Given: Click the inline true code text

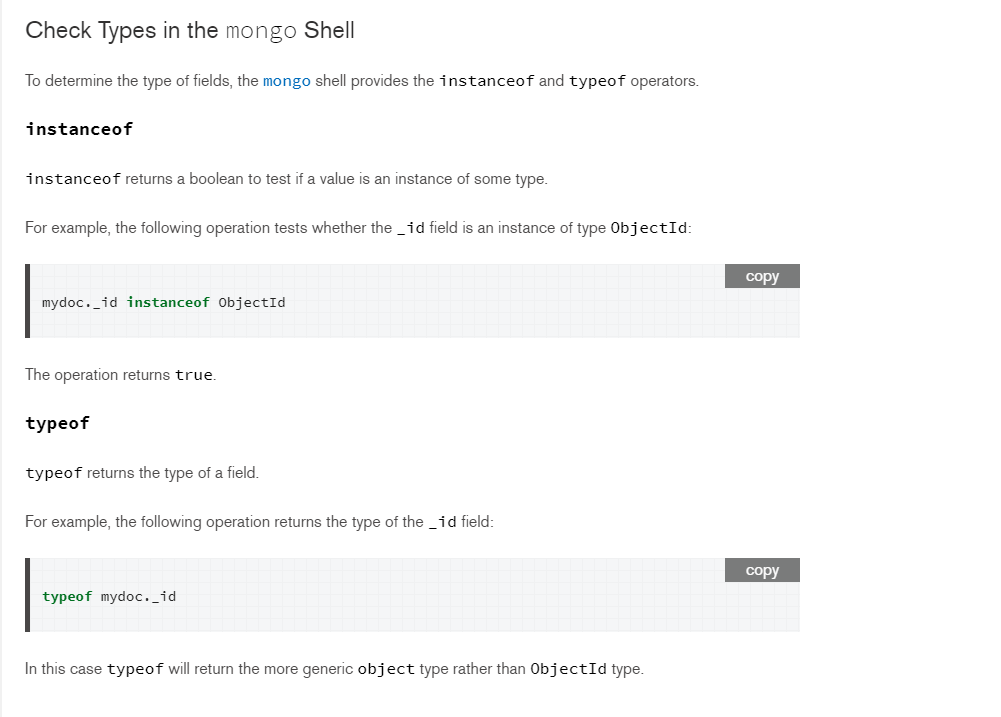Looking at the screenshot, I should click(x=195, y=375).
